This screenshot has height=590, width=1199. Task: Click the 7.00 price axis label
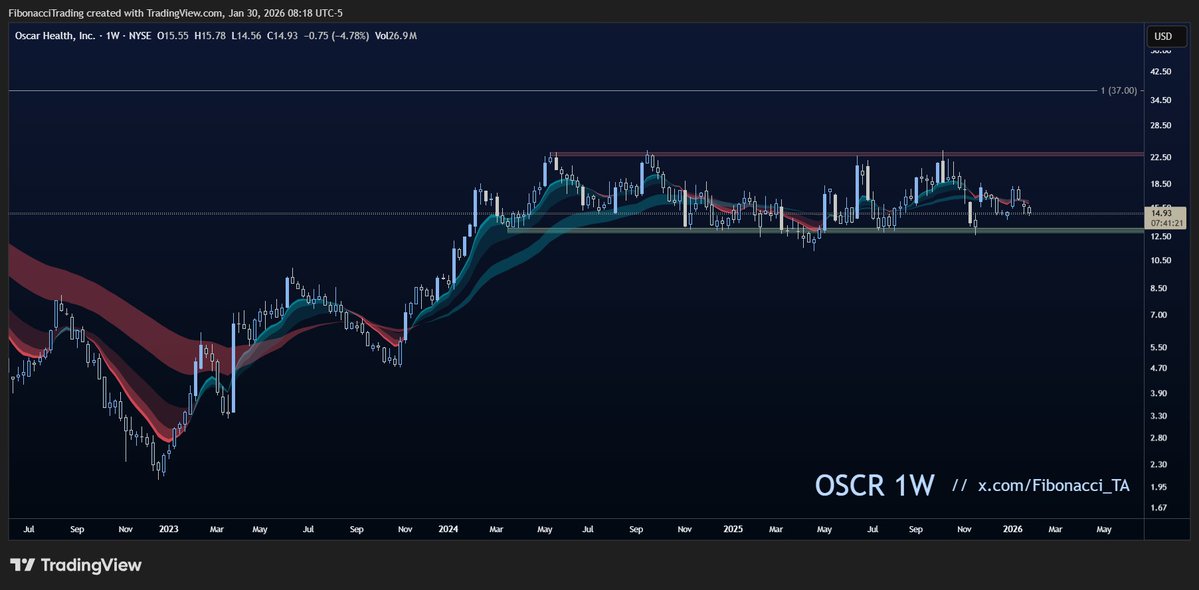tap(1160, 315)
